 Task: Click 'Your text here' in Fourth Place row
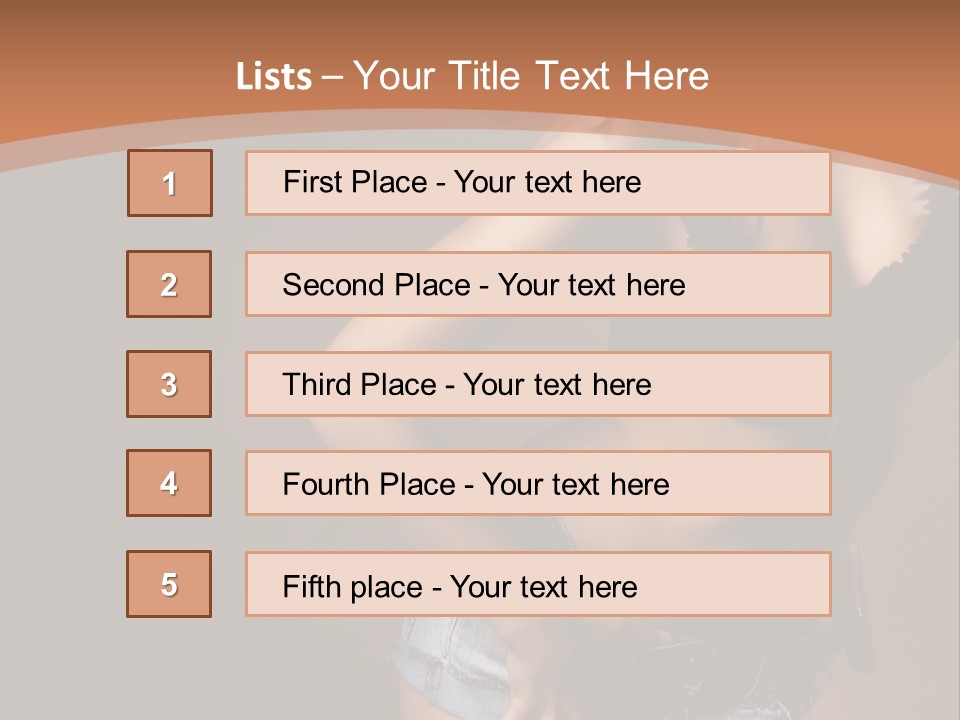click(x=575, y=485)
